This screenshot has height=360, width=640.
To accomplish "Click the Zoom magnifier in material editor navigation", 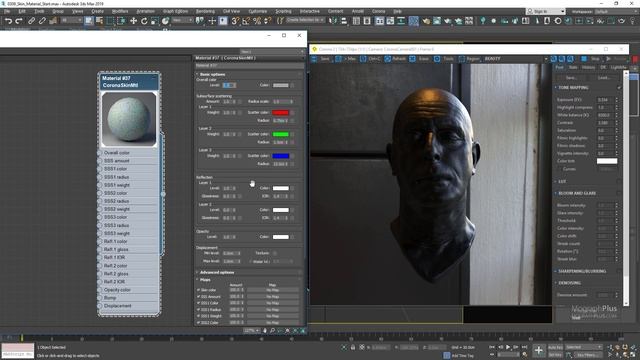I will click(272, 331).
